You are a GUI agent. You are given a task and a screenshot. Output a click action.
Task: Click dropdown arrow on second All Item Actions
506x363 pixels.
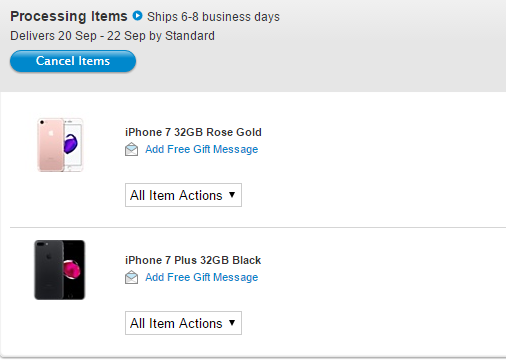click(232, 323)
